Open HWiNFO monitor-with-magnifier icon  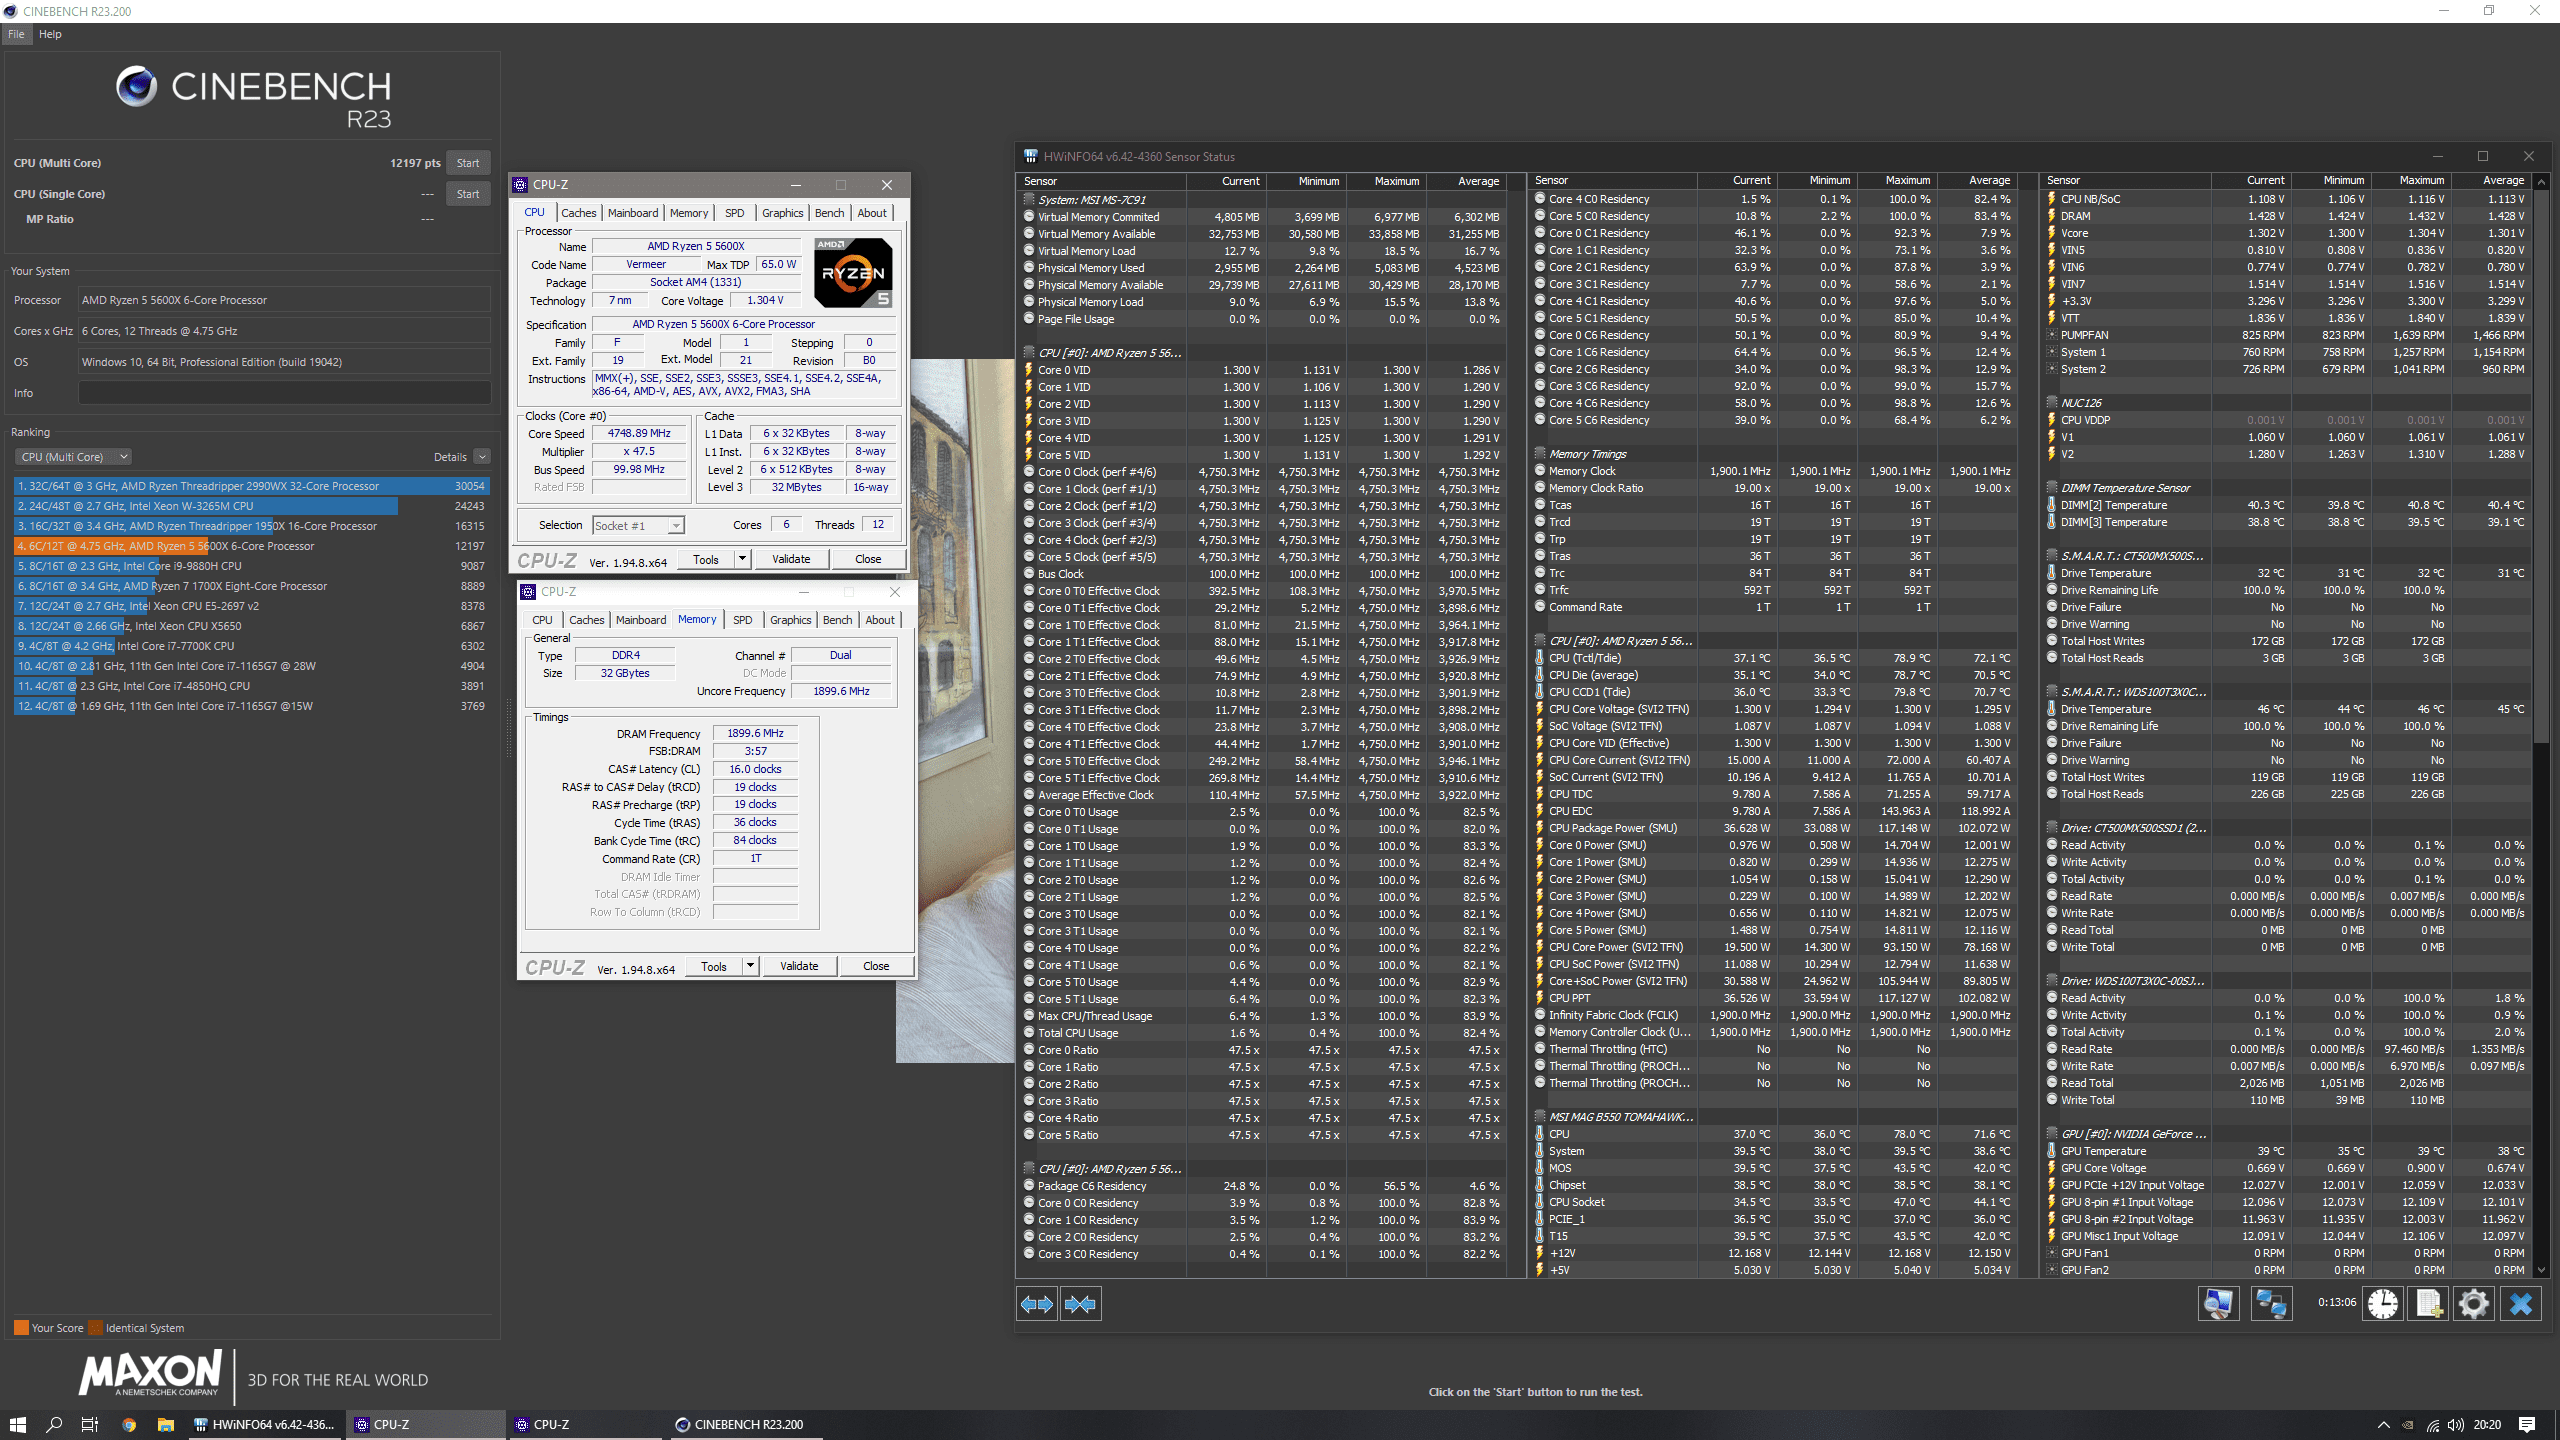coord(2218,1304)
